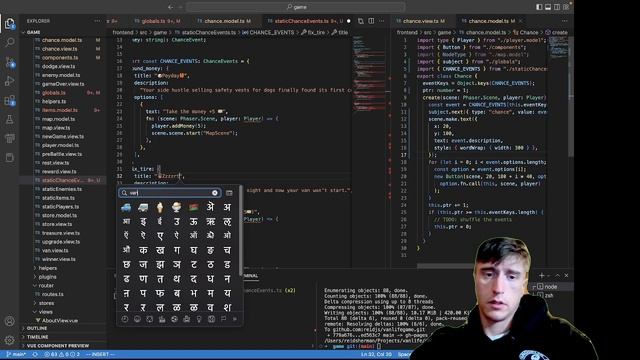Expand the TIMELINE section
640x360 pixels.
coord(38,337)
